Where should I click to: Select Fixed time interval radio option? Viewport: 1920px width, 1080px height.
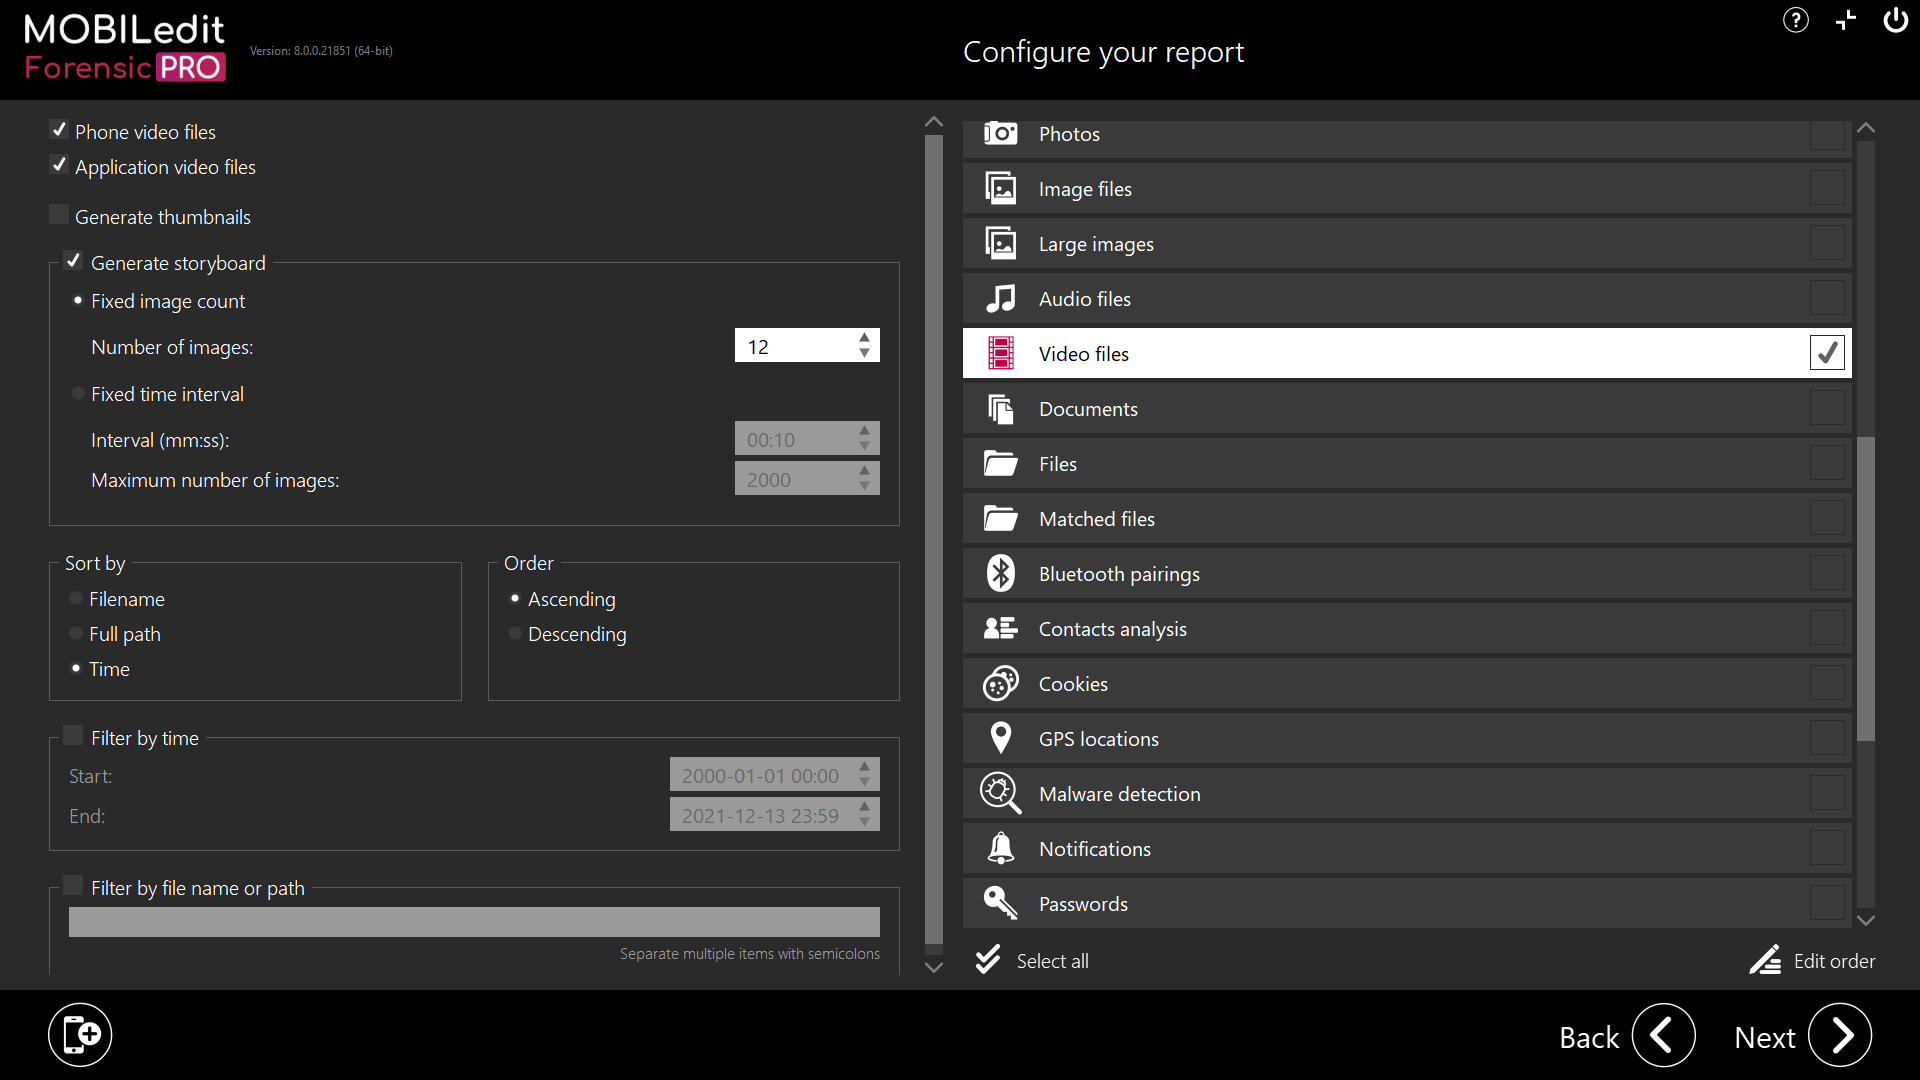click(78, 394)
